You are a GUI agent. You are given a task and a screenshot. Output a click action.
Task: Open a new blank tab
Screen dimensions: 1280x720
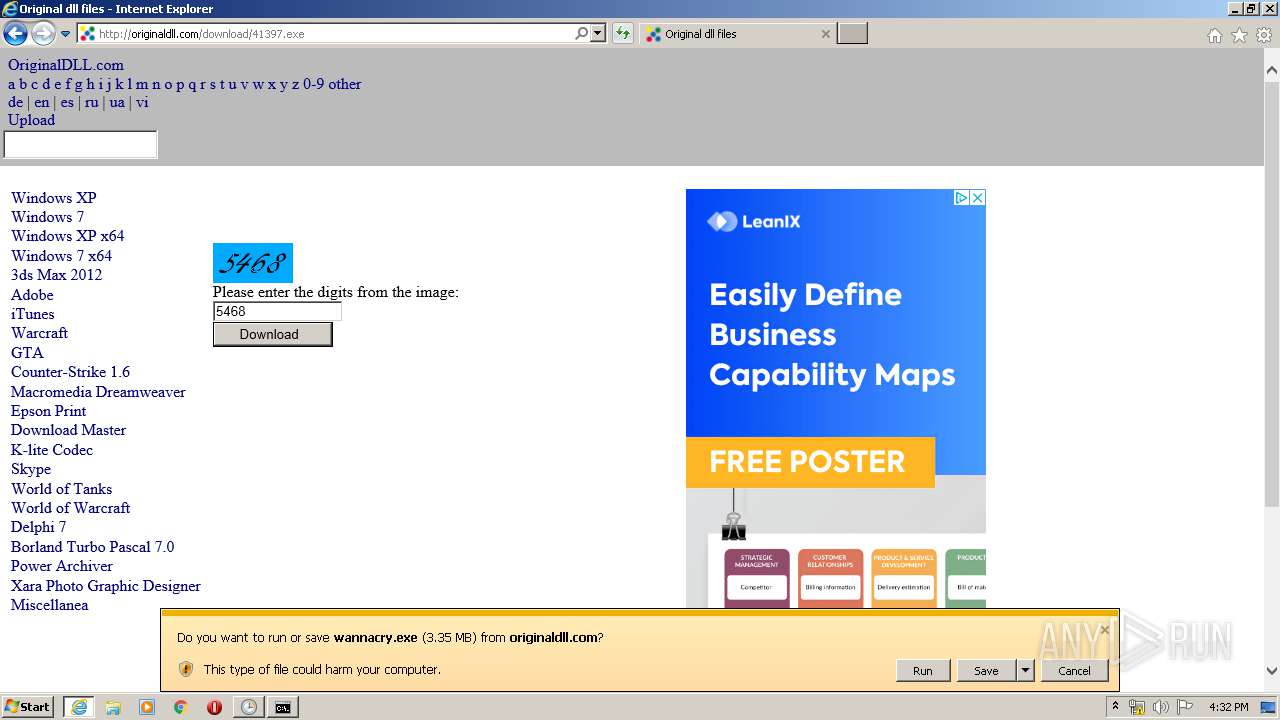point(852,34)
